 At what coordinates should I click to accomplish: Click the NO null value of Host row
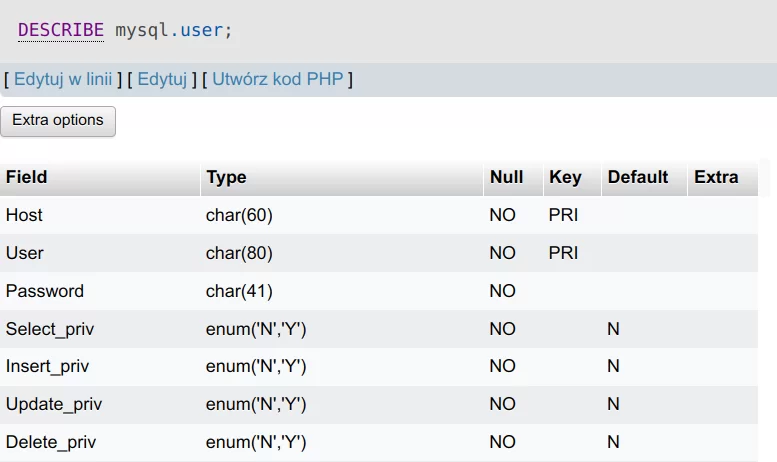tap(502, 215)
